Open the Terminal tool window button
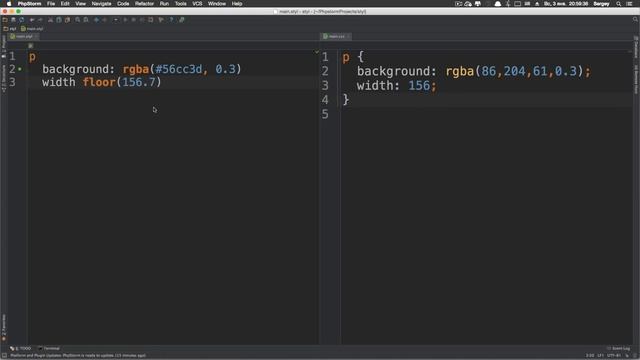Viewport: 640px width, 360px height. (49, 348)
